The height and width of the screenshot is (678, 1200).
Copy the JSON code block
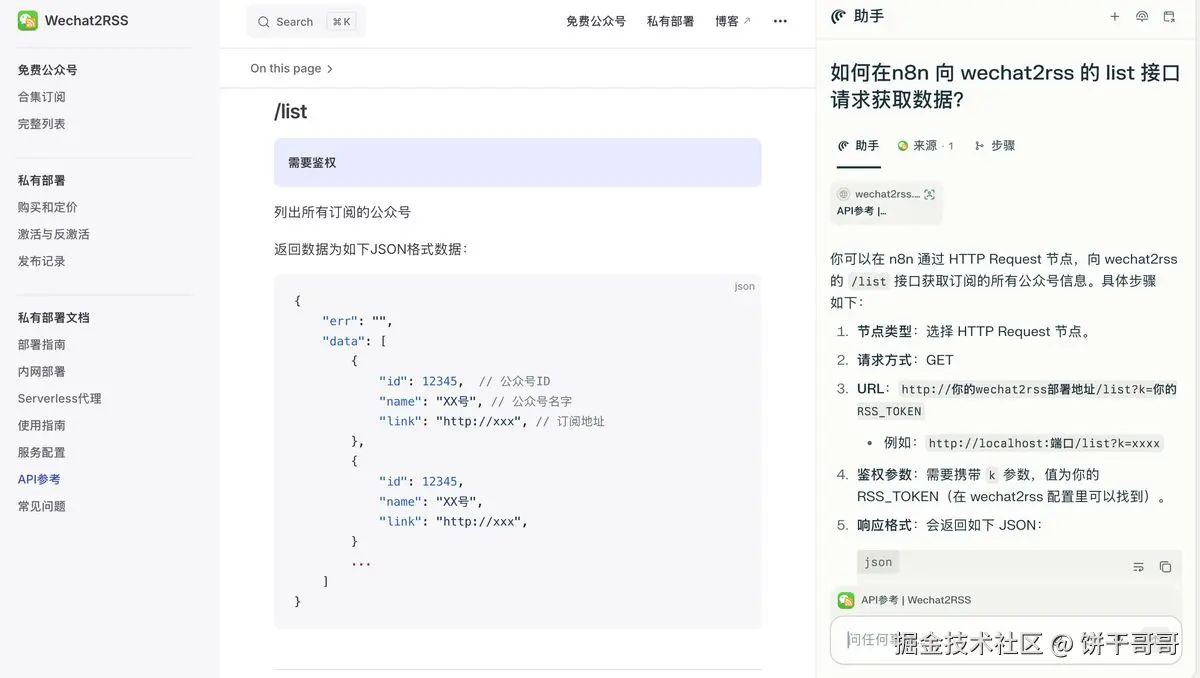pos(1165,566)
